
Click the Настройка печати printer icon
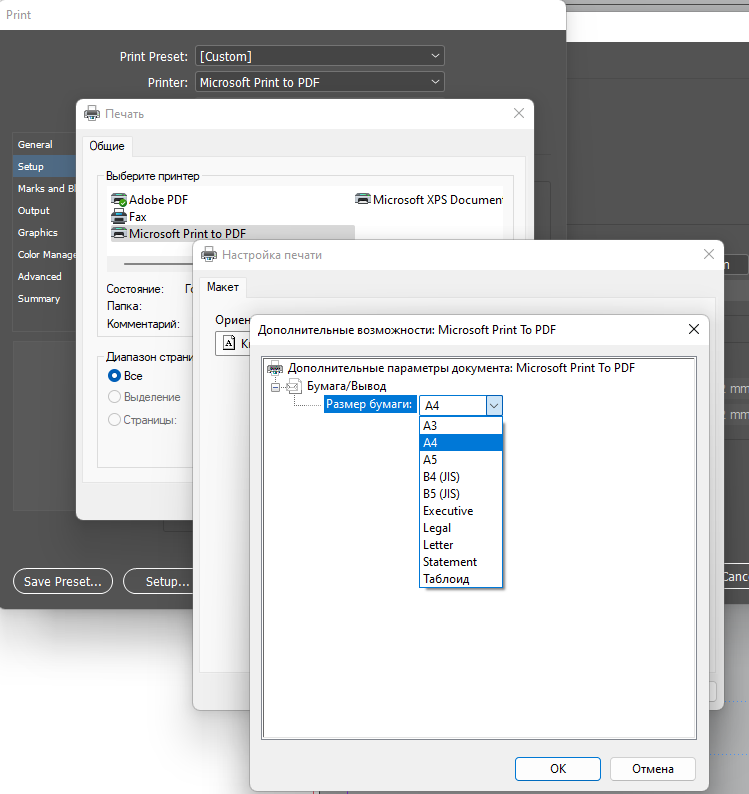[209, 254]
